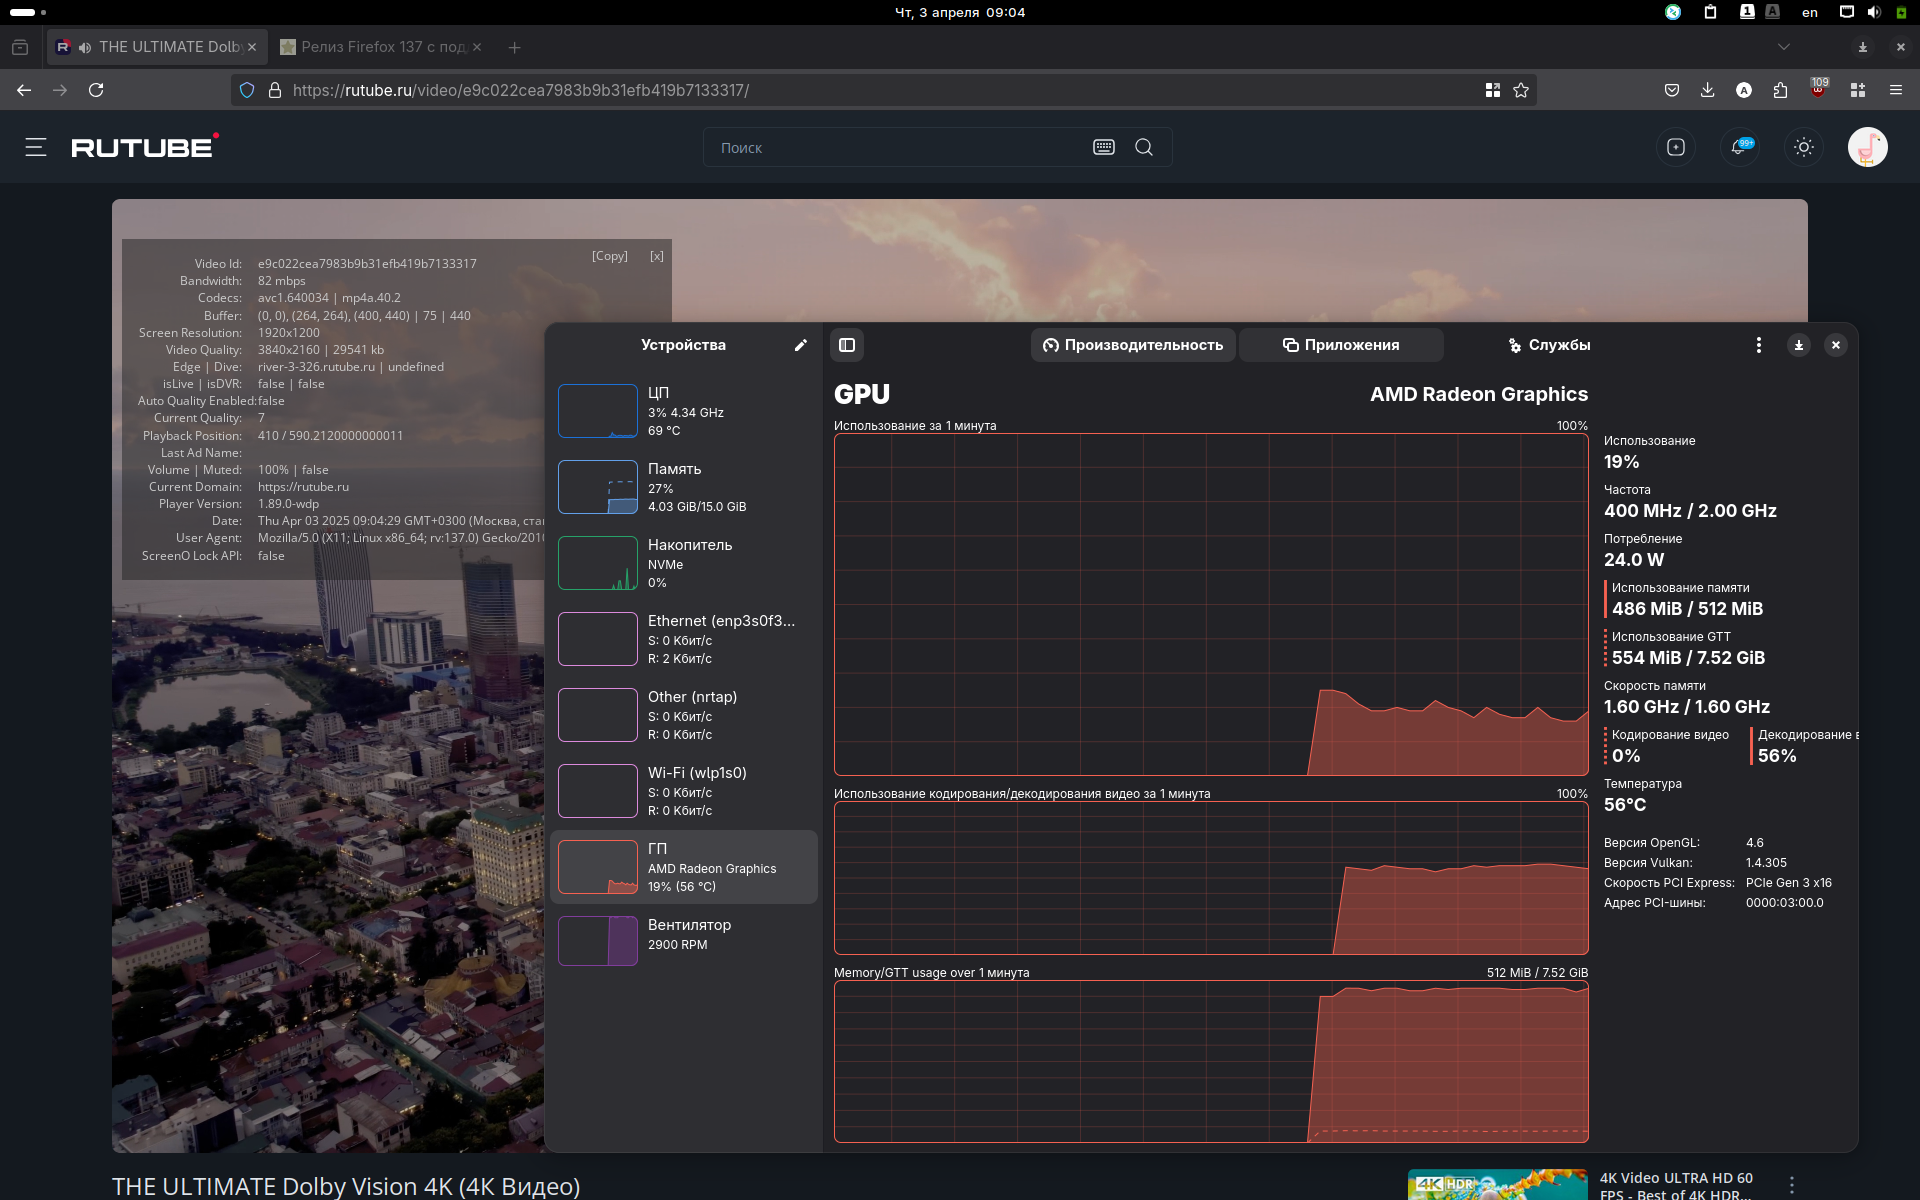This screenshot has height=1200, width=1920.
Task: Toggle the RUTUBE light/dark theme icon
Action: coord(1804,147)
